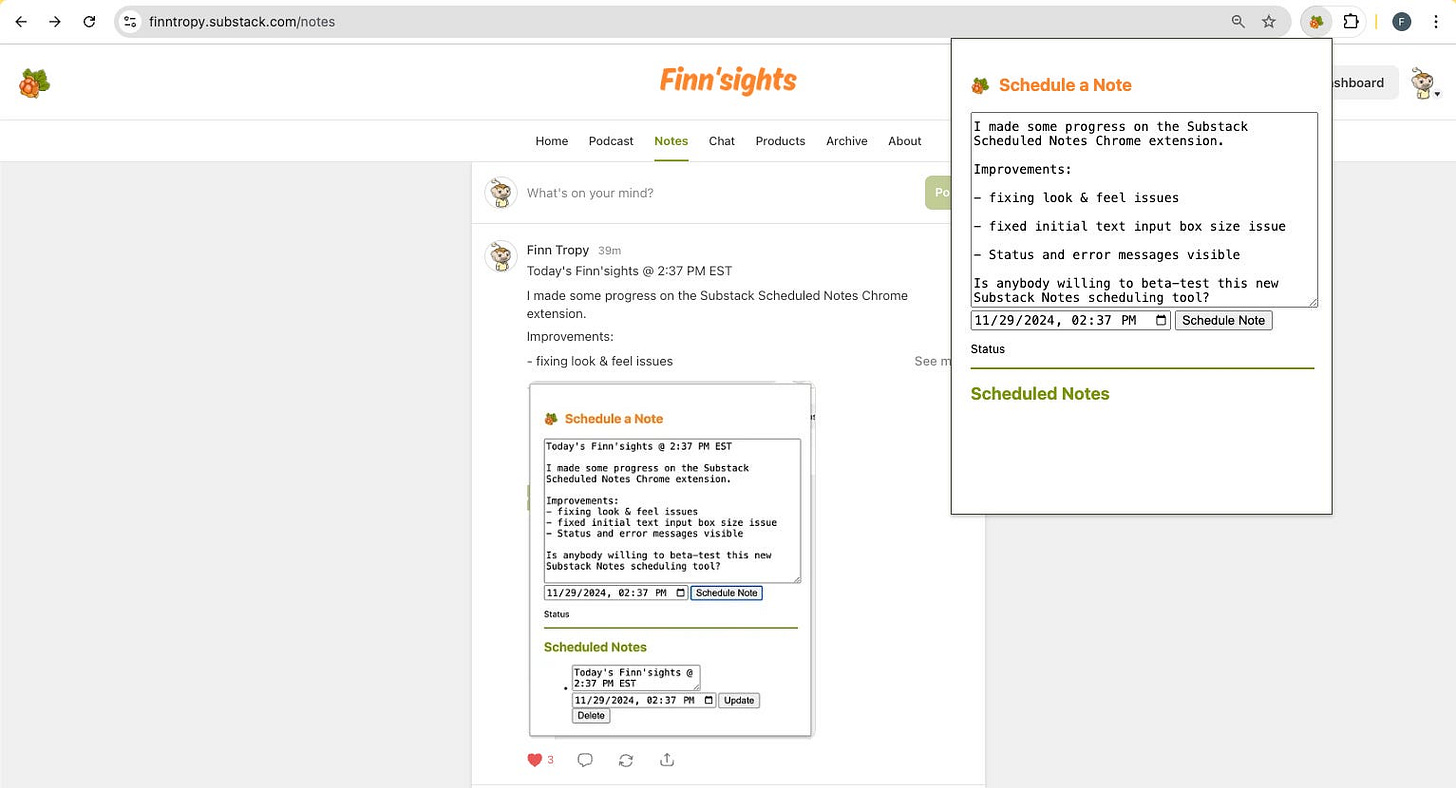Screen dimensions: 1456x788
Task: Restack the note with the restack icon
Action: click(626, 760)
